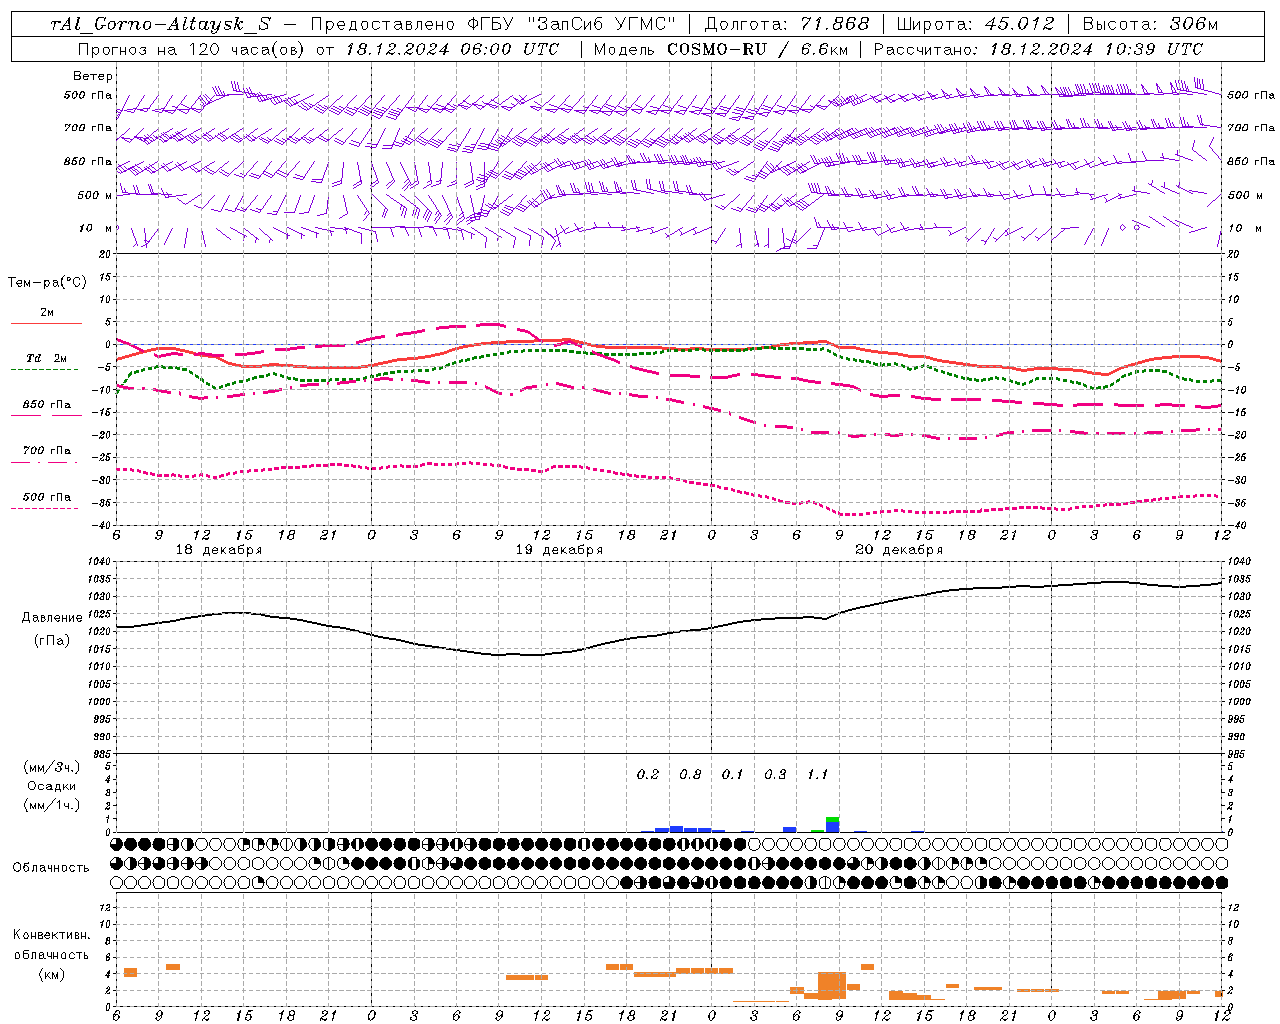Click the Тем-ра(°C) axis title
The height and width of the screenshot is (1024, 1280).
(x=47, y=283)
